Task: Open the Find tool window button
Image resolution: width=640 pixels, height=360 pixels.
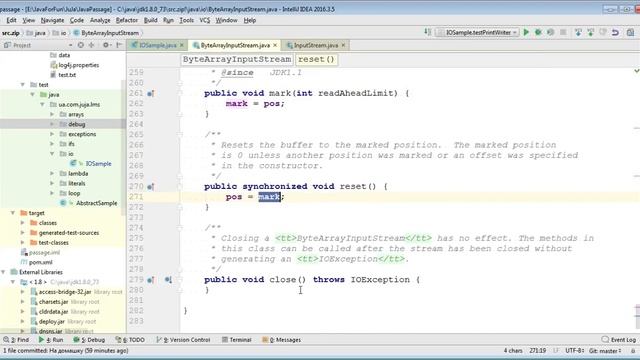Action: coord(16,340)
